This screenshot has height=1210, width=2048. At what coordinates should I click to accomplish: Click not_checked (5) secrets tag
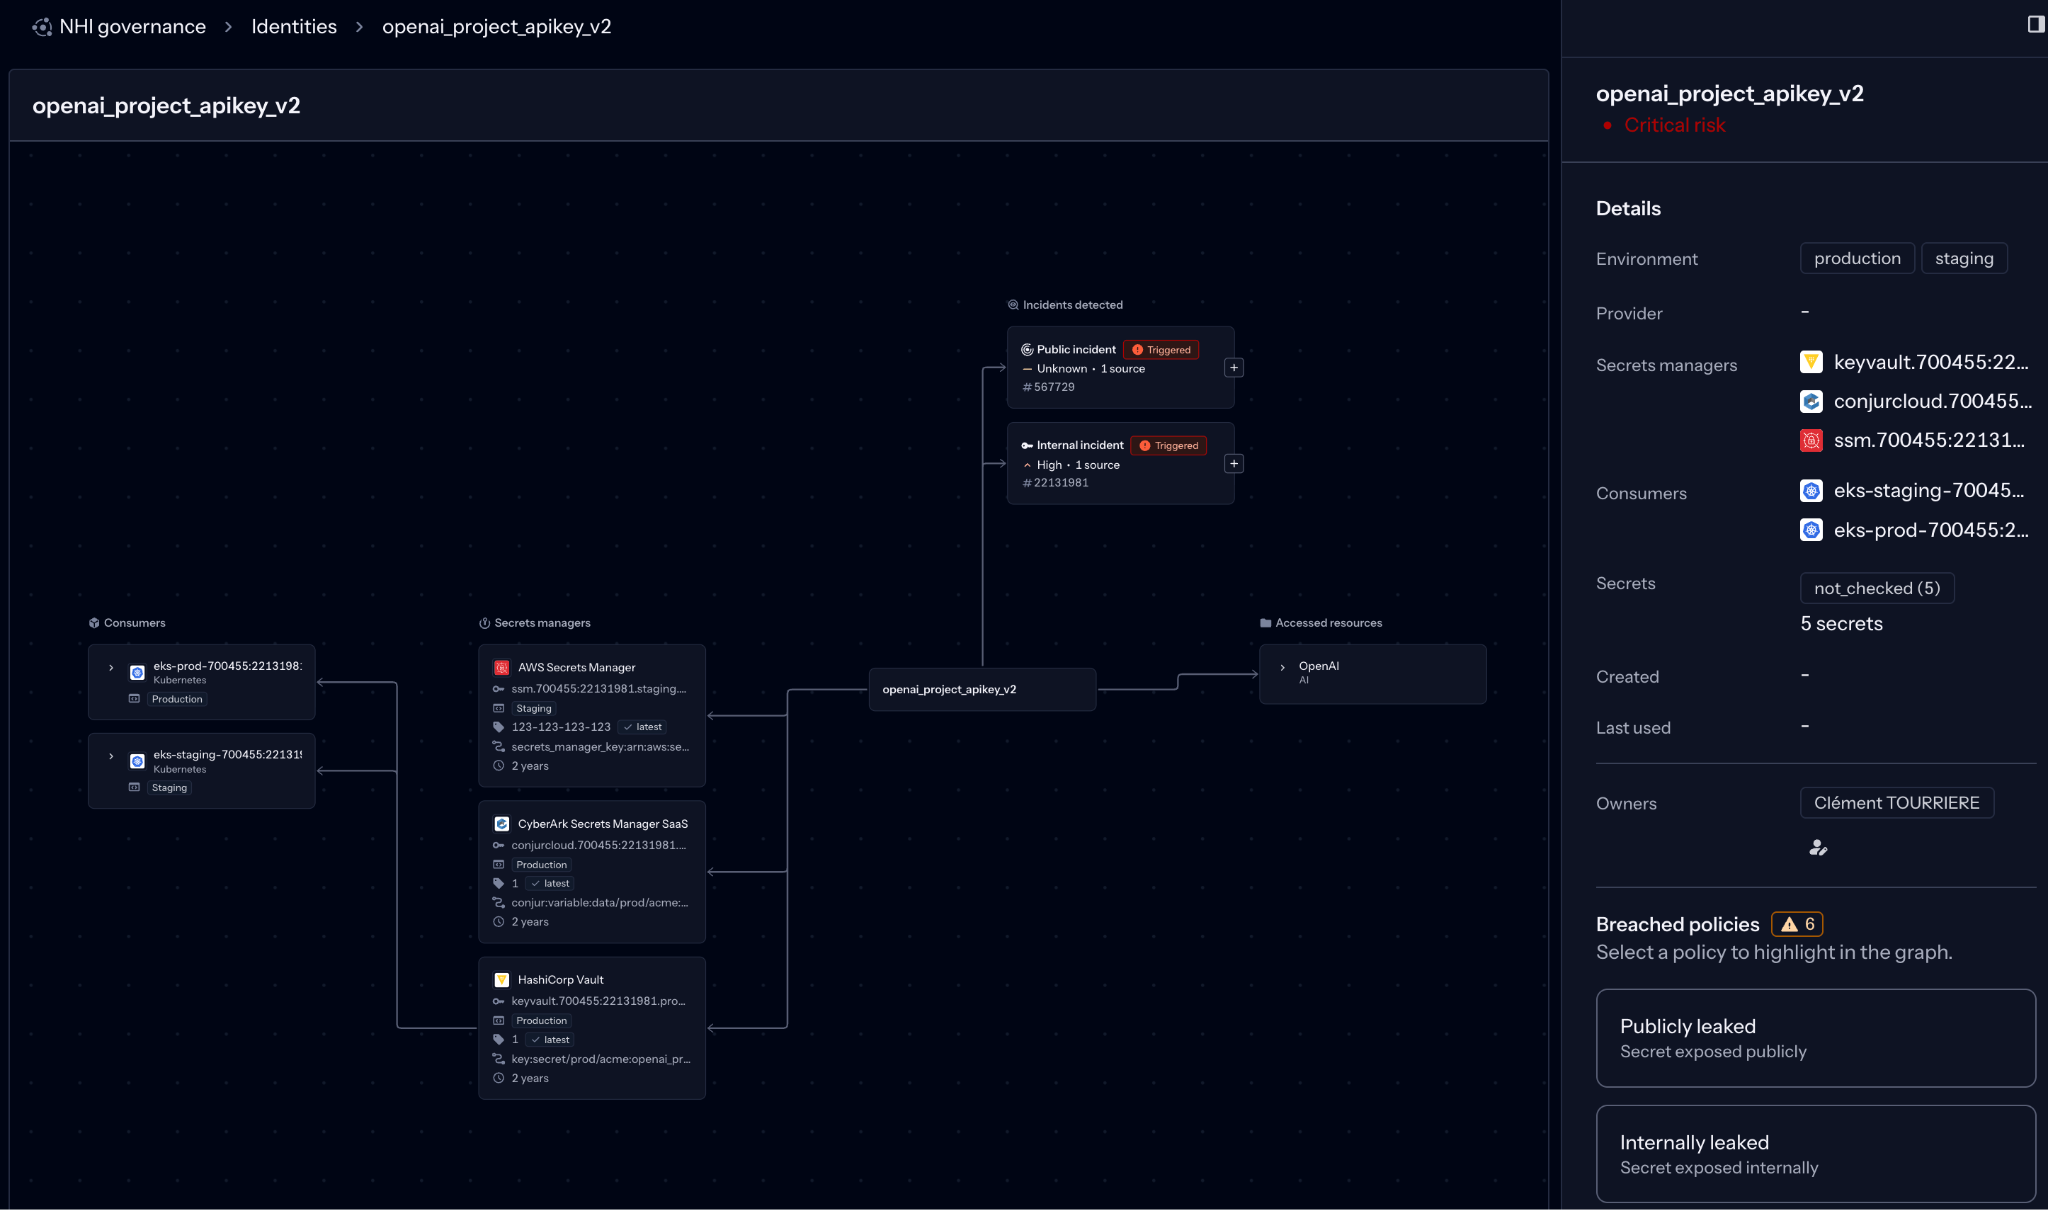1877,588
